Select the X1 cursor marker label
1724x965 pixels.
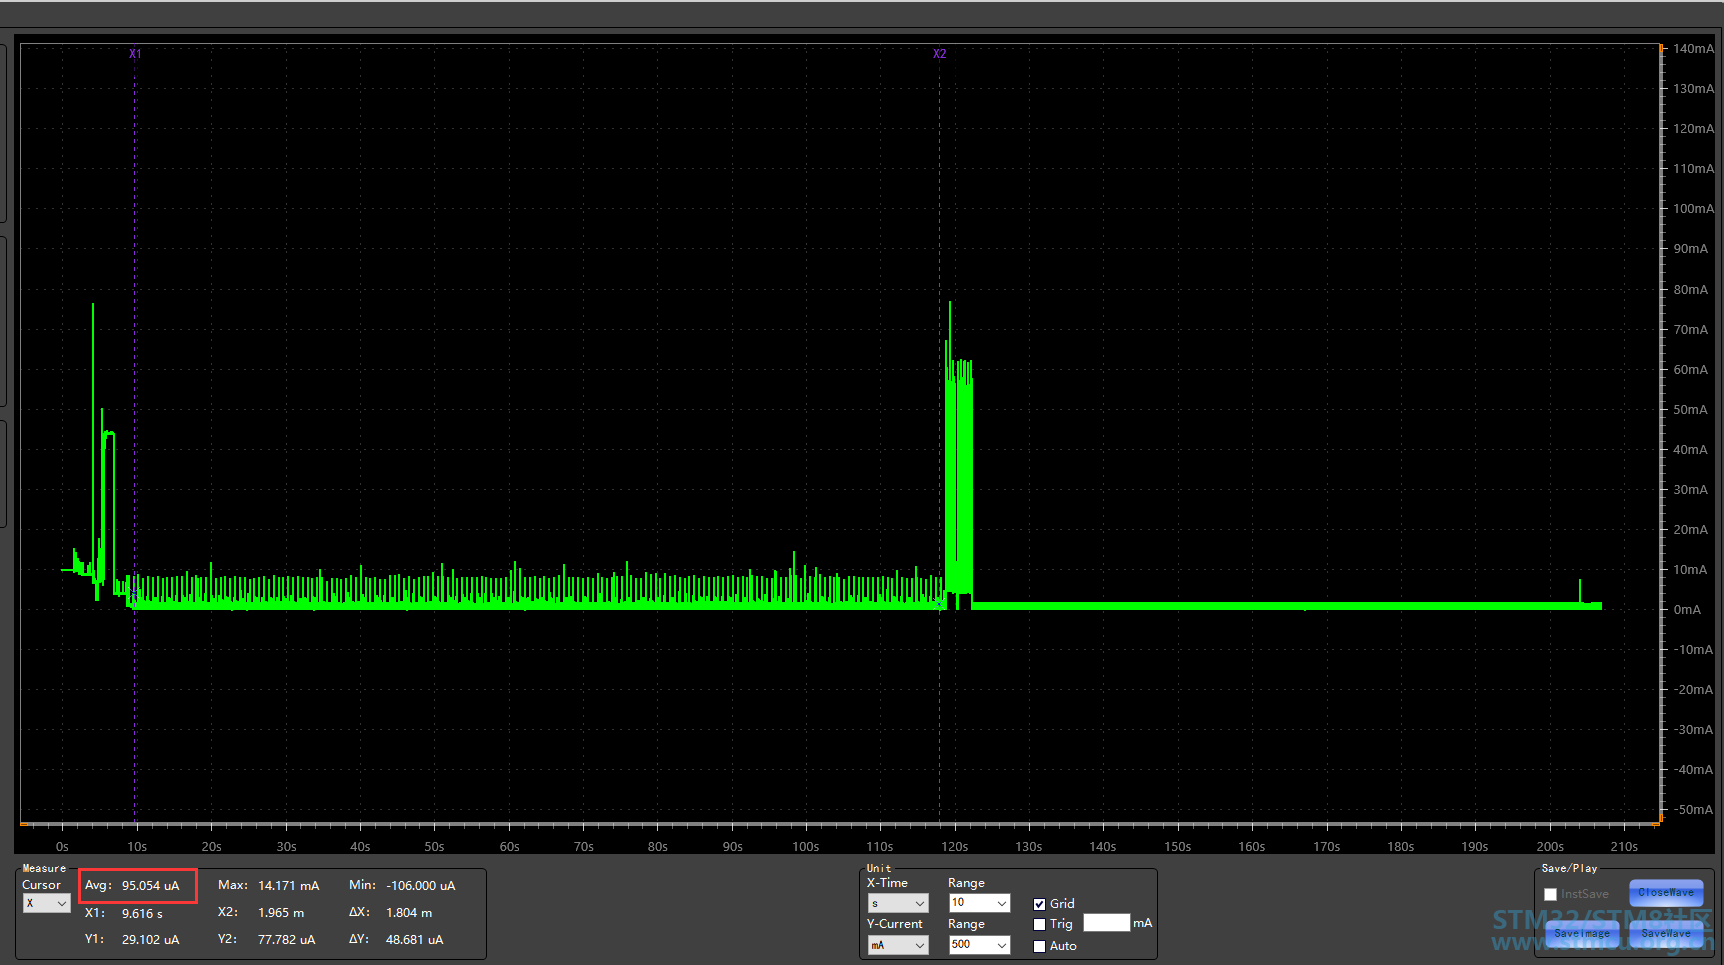(x=135, y=54)
